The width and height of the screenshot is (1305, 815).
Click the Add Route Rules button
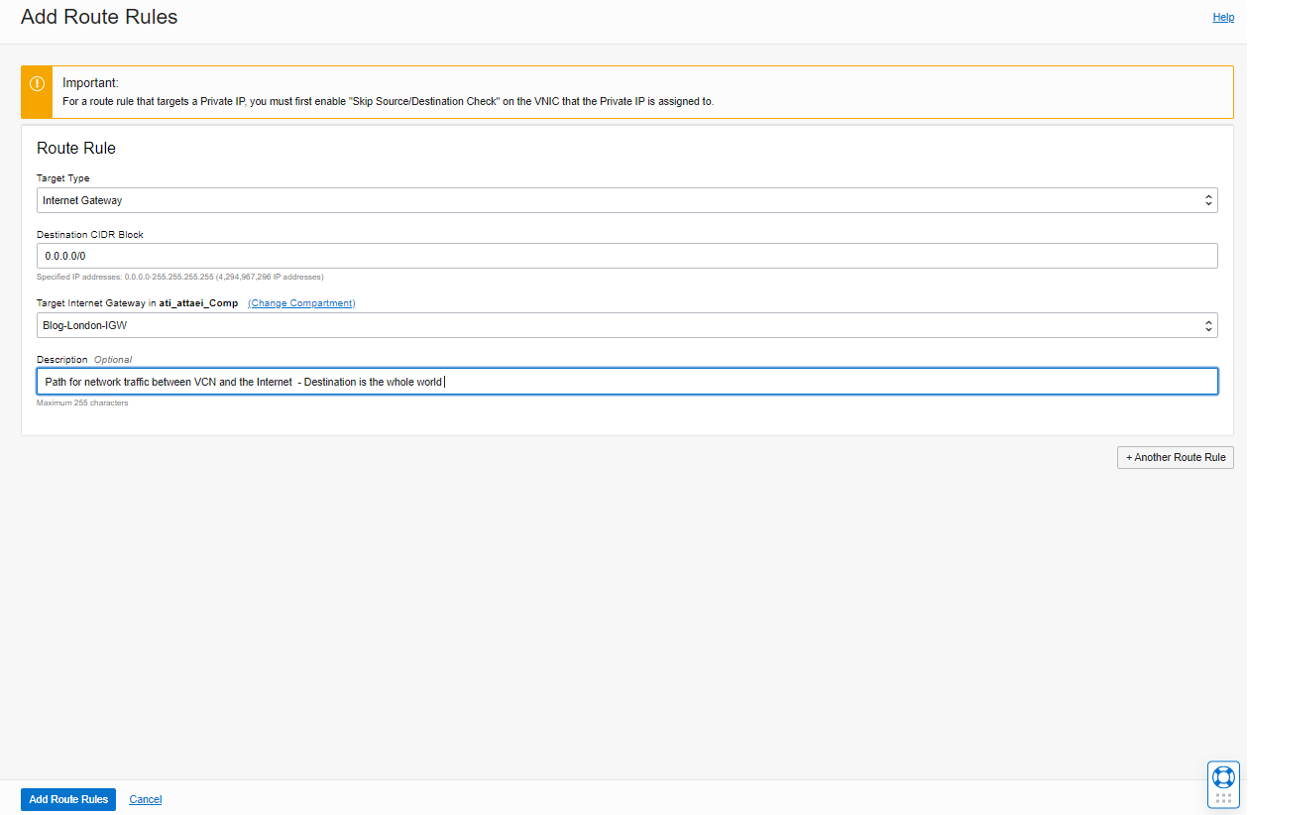[x=68, y=799]
